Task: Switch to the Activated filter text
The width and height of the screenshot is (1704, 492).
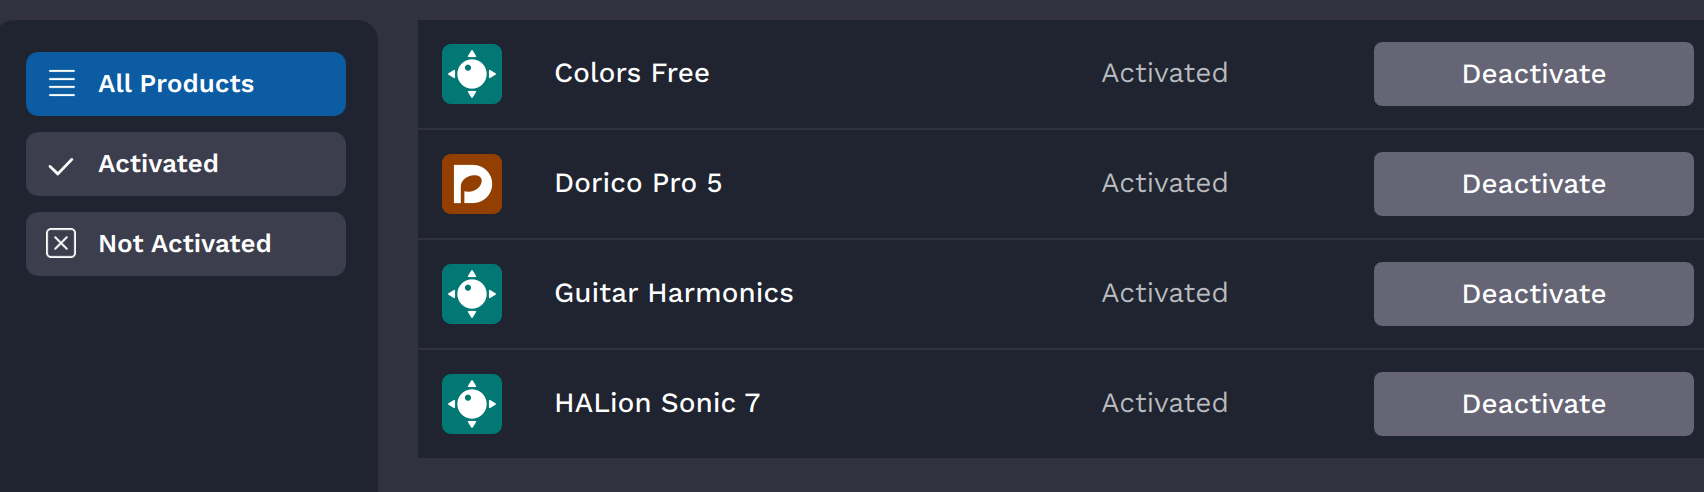Action: click(x=158, y=164)
